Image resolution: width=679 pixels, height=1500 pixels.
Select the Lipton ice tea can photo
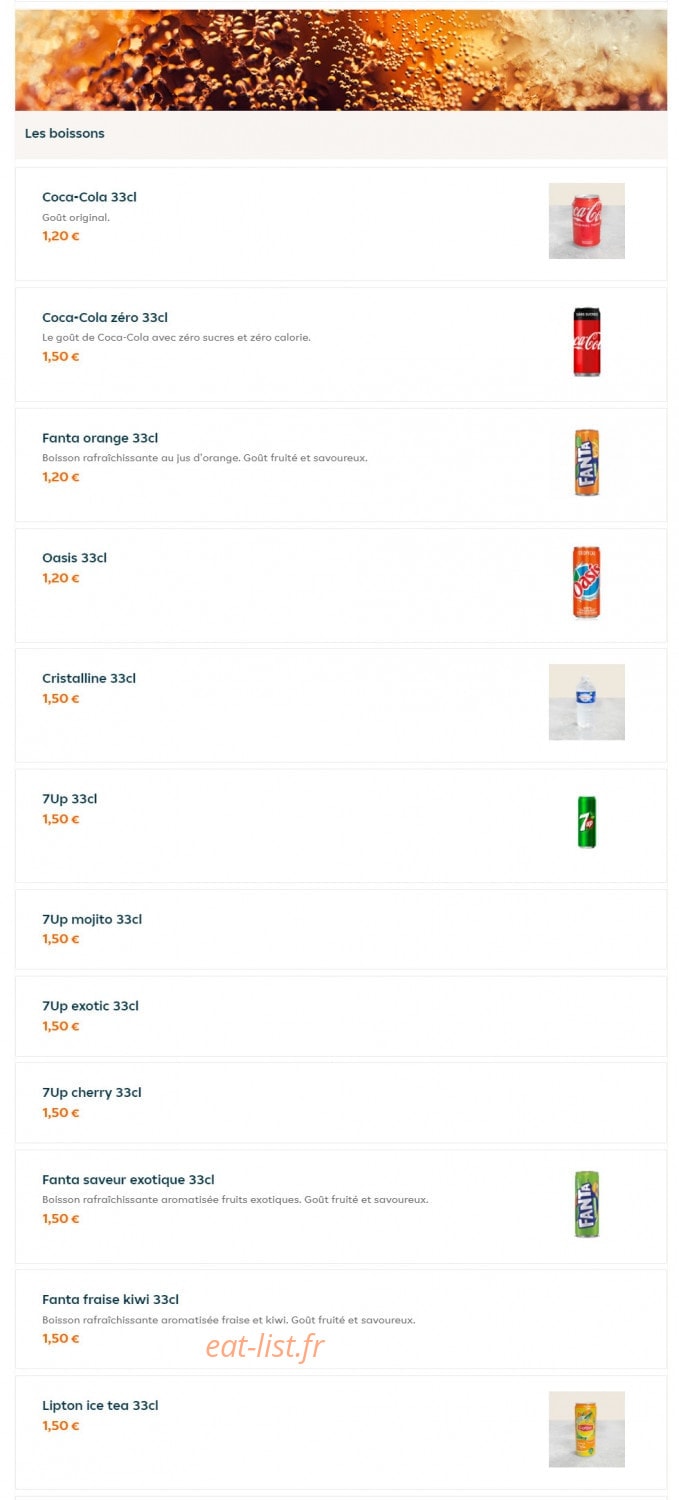(586, 1429)
